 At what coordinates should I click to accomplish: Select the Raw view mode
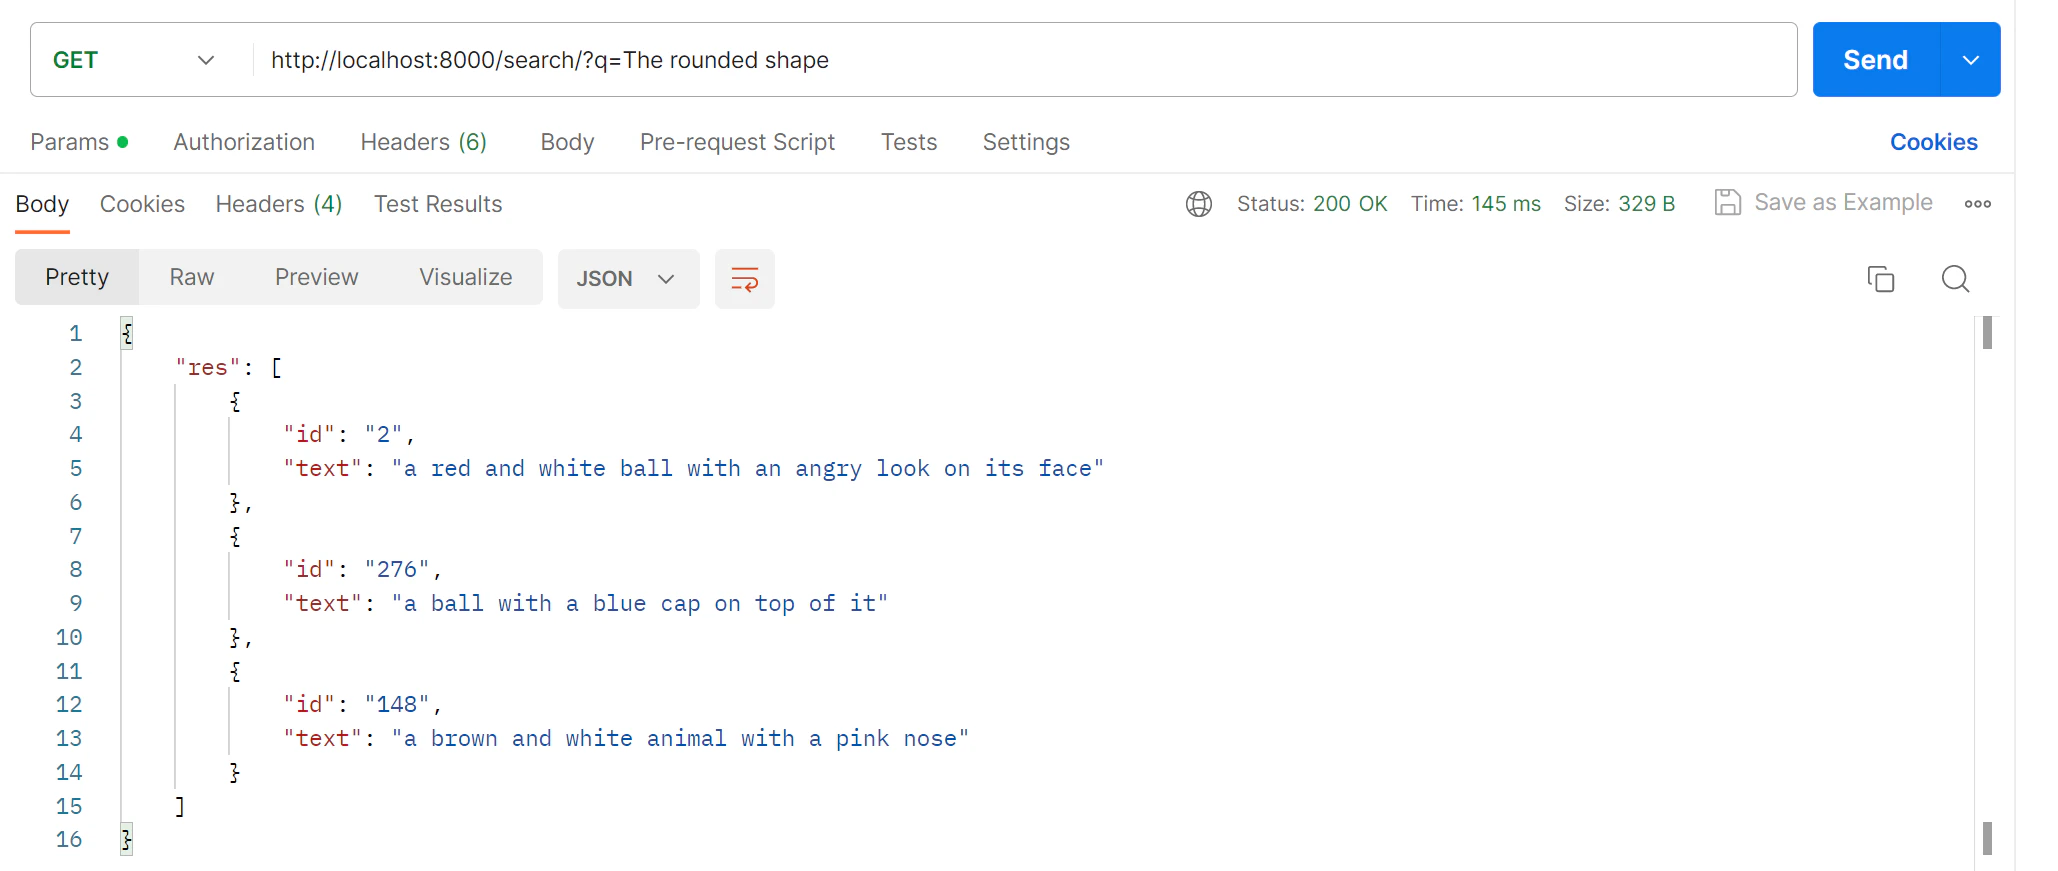click(x=191, y=277)
